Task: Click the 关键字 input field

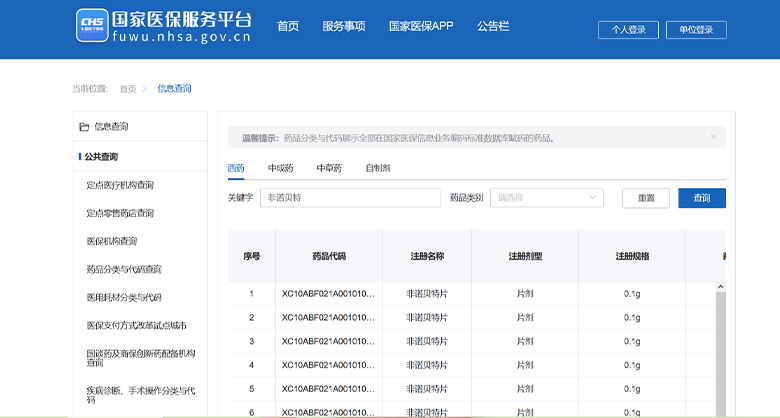Action: (x=349, y=198)
